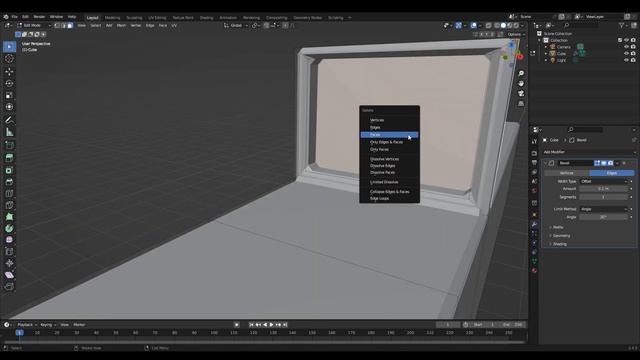Screen dimensions: 640x360
Task: Select the Annotate tool
Action: click(x=9, y=120)
